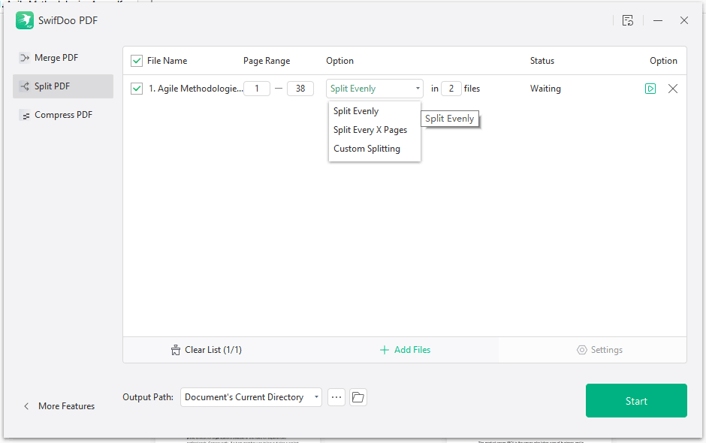The height and width of the screenshot is (443, 706).
Task: Click the Merge PDF sidebar icon
Action: coord(24,58)
